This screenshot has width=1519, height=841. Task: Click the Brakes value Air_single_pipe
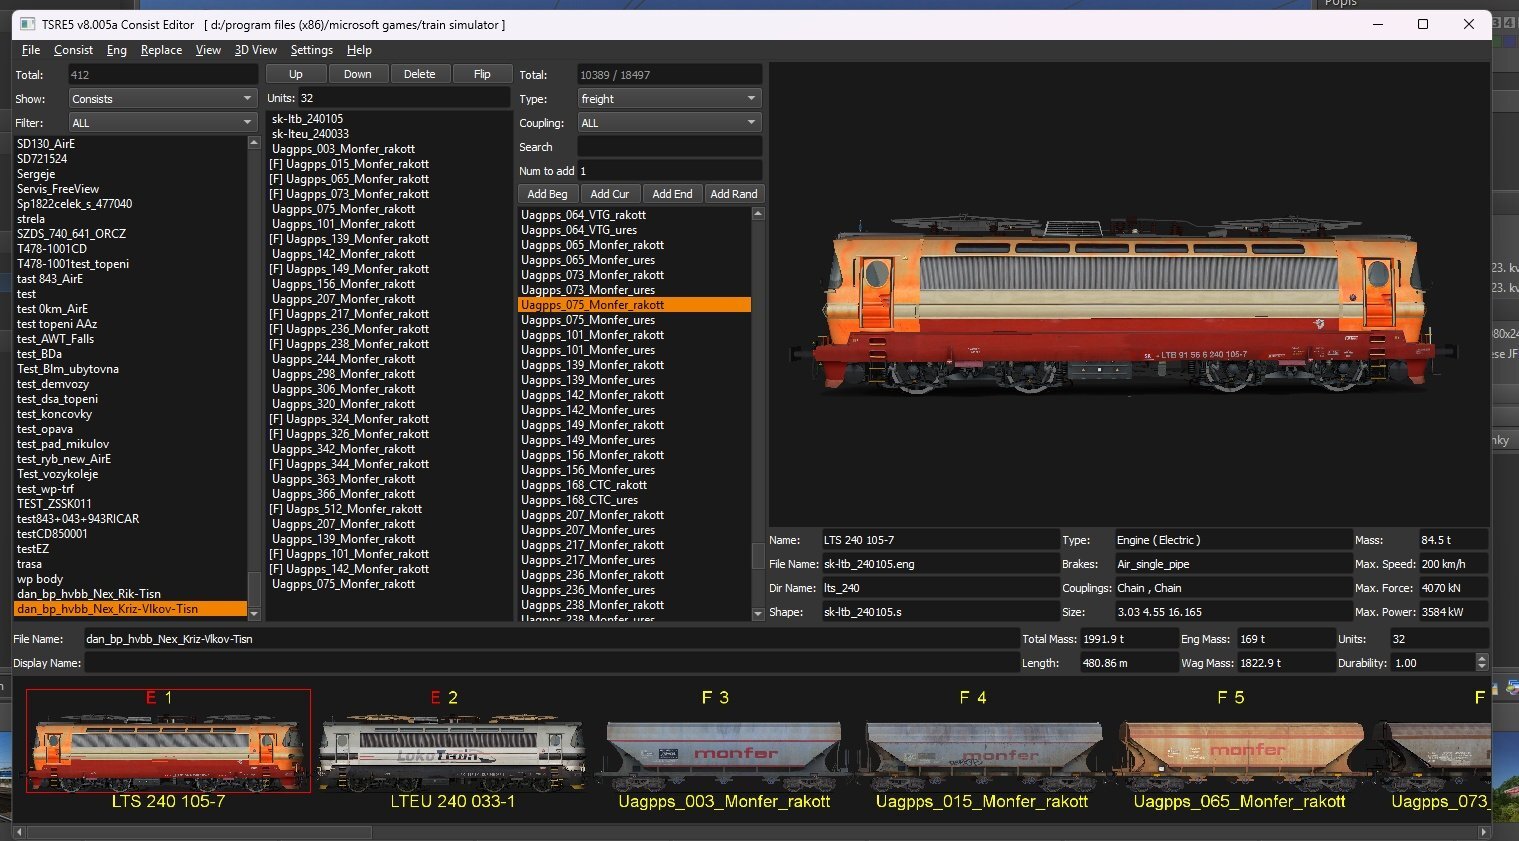pyautogui.click(x=1233, y=564)
